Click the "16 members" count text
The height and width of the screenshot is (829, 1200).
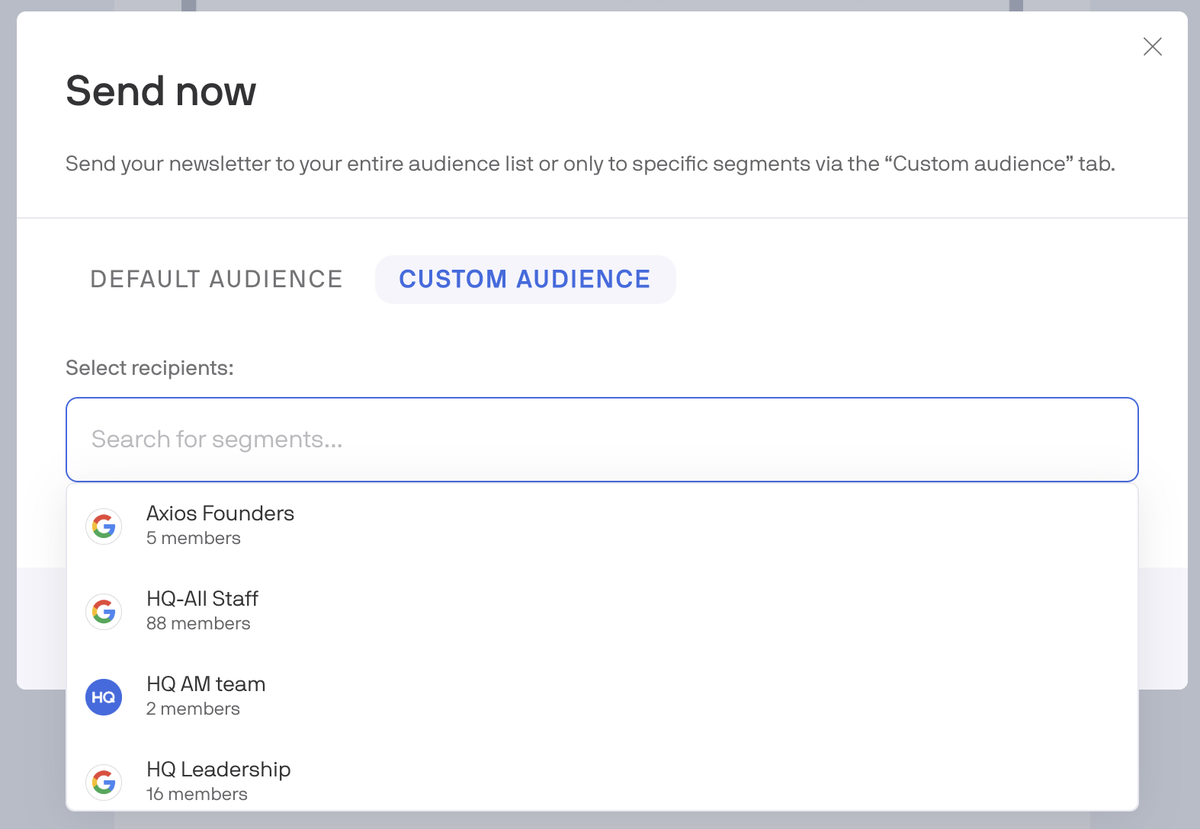coord(197,794)
